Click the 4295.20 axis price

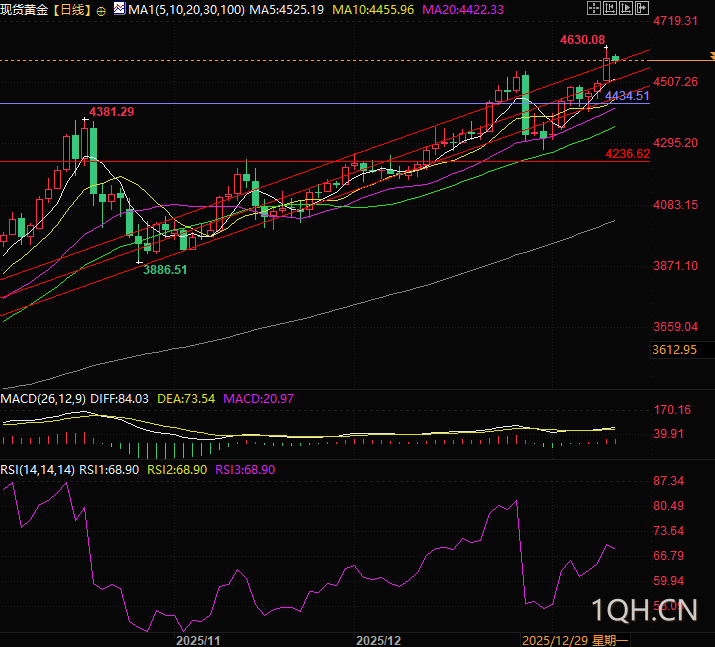tap(675, 143)
